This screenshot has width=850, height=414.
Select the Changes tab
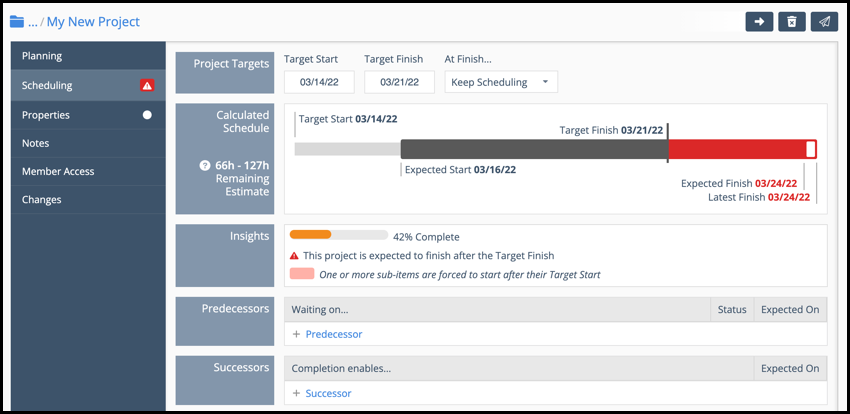pyautogui.click(x=42, y=199)
